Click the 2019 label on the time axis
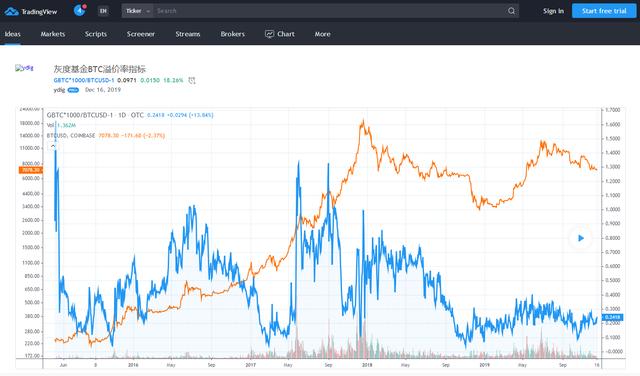Viewport: 640px width, 376px height. pos(484,365)
